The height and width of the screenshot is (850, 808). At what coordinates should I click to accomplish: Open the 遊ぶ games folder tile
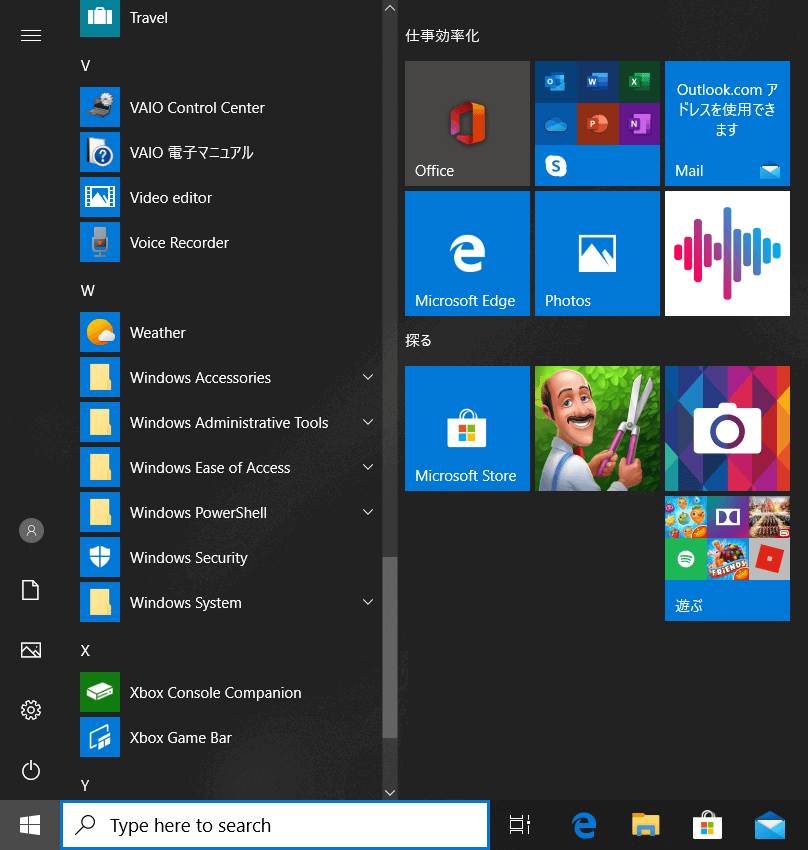[727, 558]
